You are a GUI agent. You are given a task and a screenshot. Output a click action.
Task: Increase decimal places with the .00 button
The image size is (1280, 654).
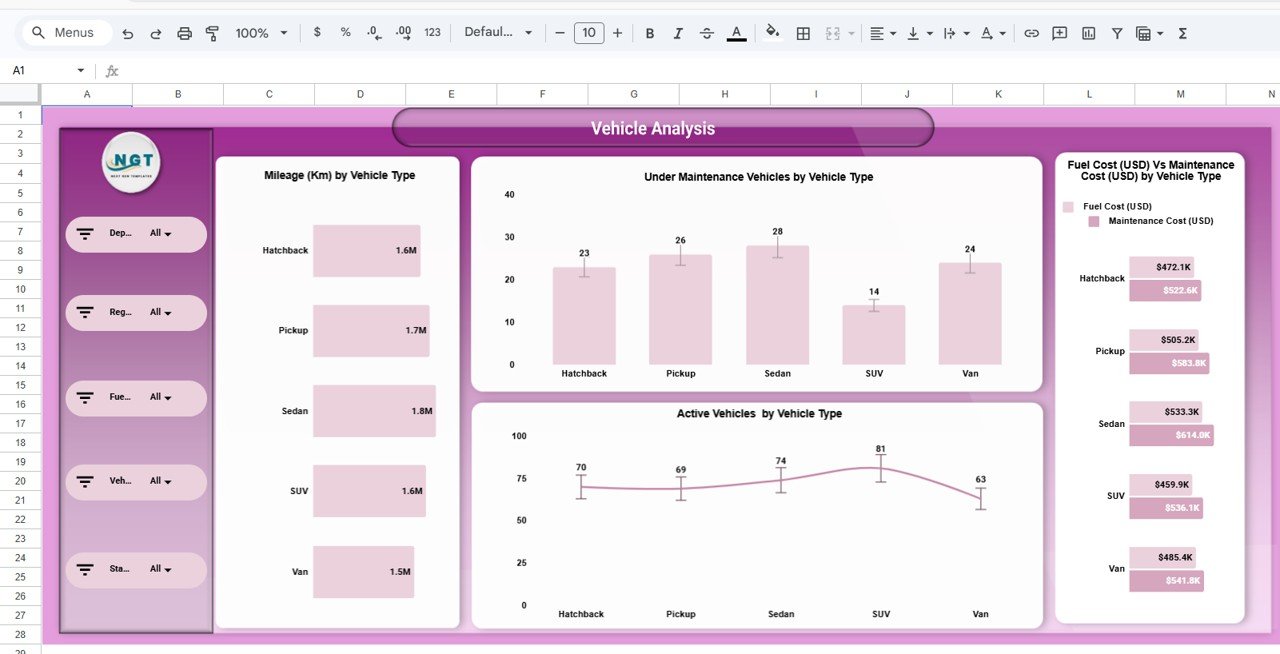(402, 32)
